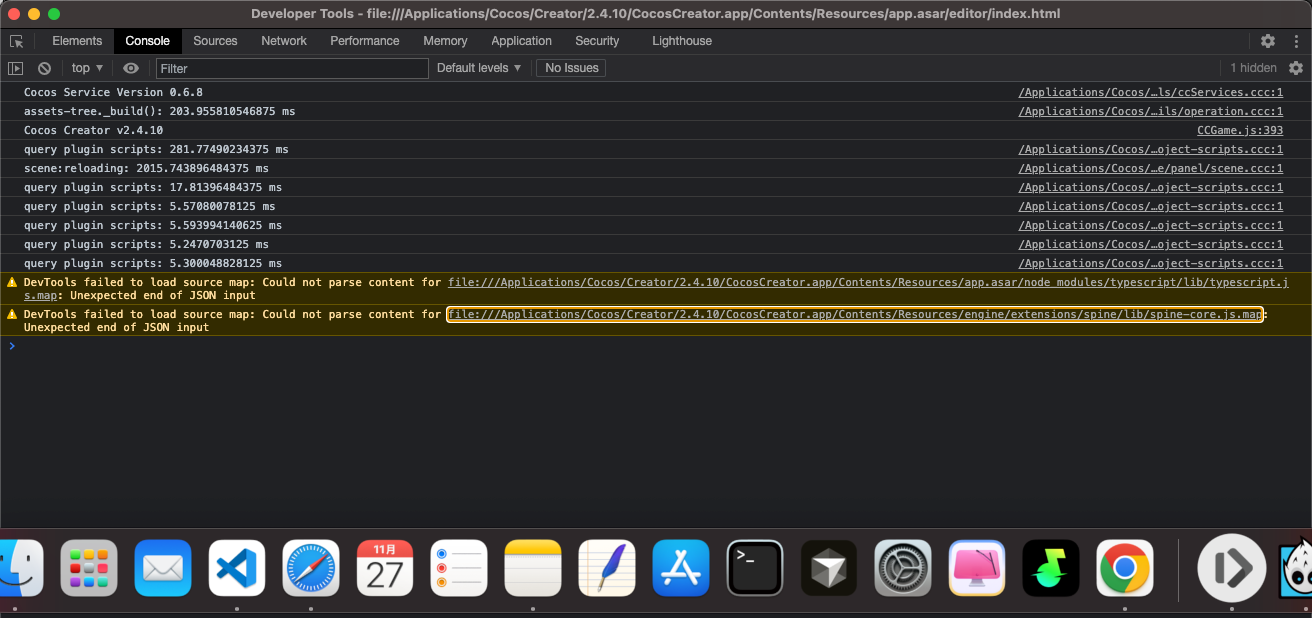Click the No Issues button
Screen dimensions: 1312x618
(571, 68)
